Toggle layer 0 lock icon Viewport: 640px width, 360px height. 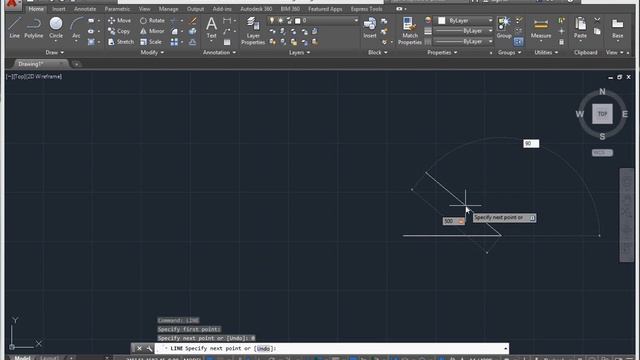289,20
